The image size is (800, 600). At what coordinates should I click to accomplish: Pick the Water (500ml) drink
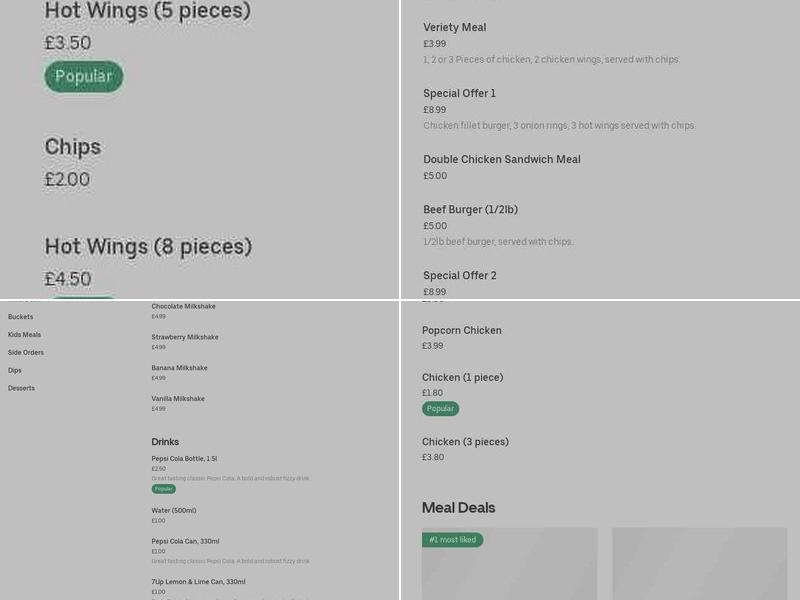pyautogui.click(x=174, y=511)
